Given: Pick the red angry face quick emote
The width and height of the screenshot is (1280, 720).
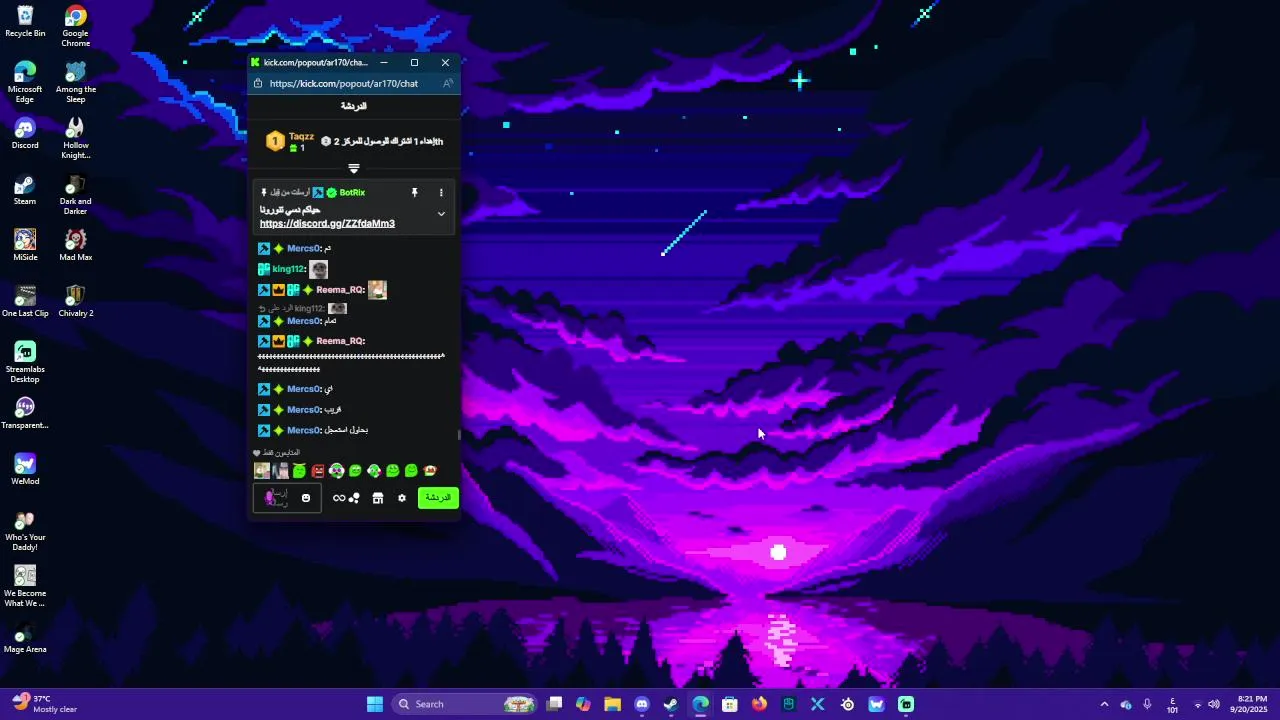Looking at the screenshot, I should tap(318, 471).
